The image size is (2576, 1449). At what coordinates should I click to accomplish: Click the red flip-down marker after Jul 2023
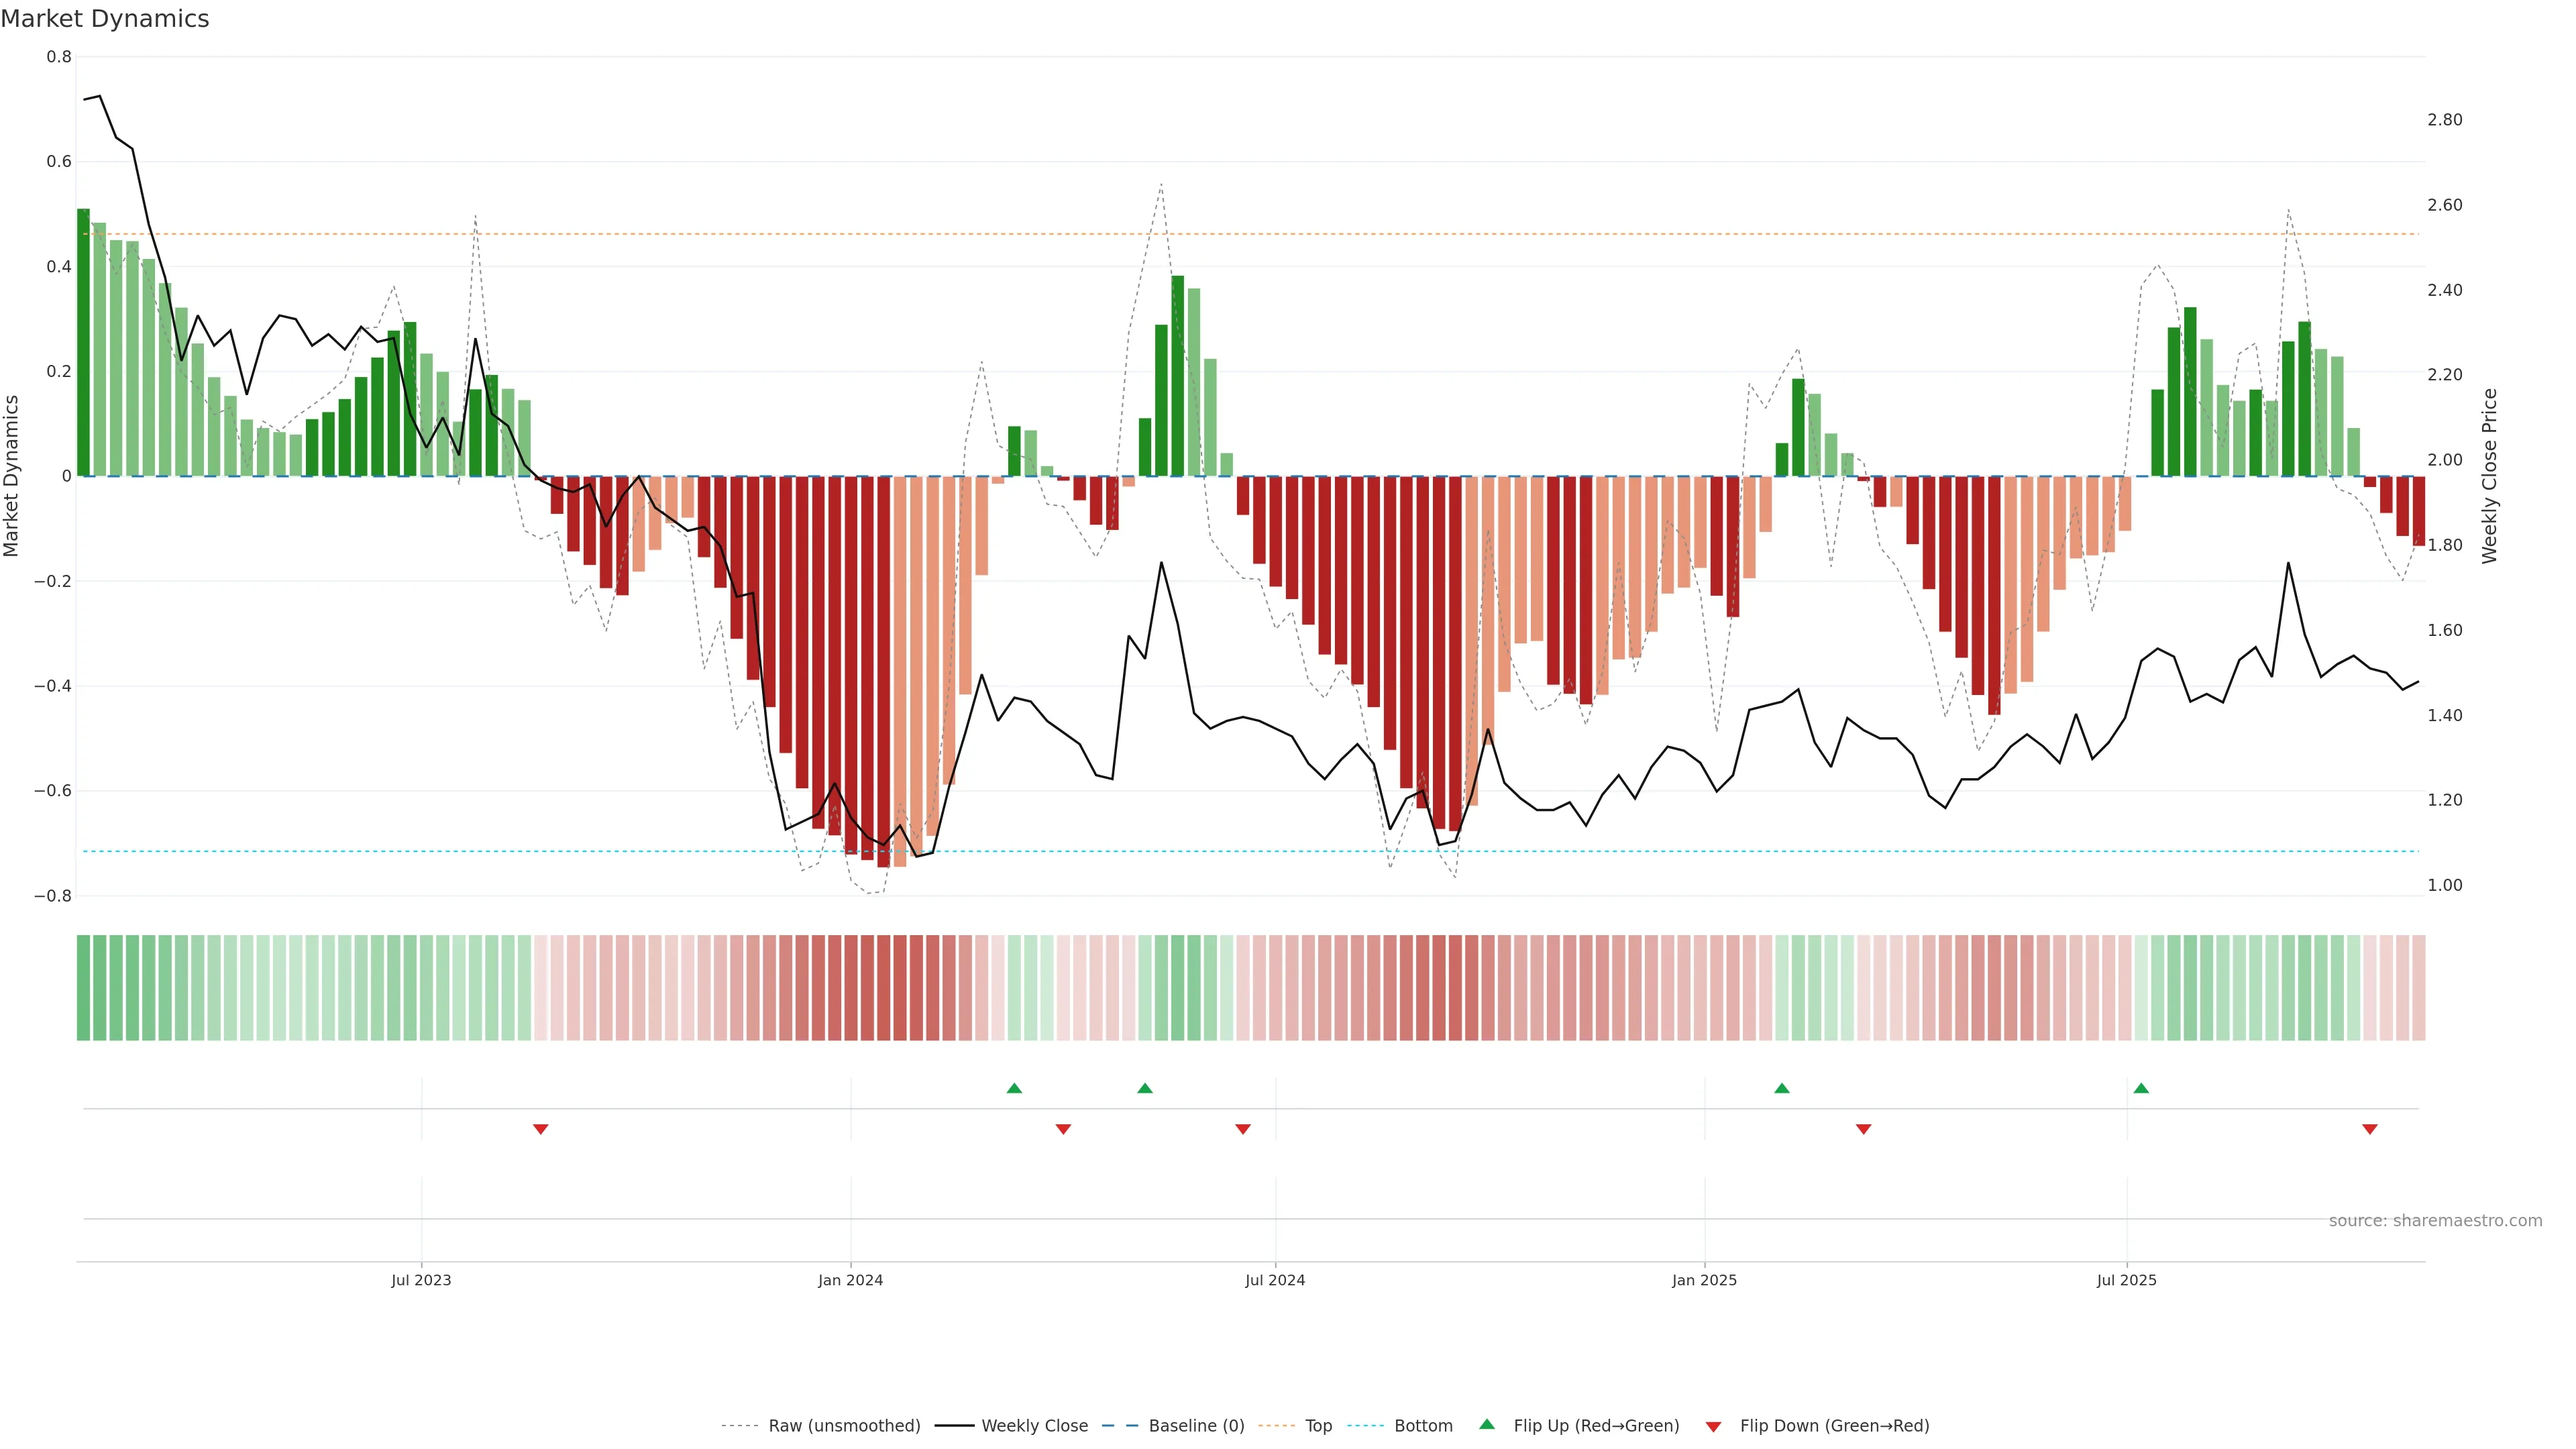pos(541,1129)
